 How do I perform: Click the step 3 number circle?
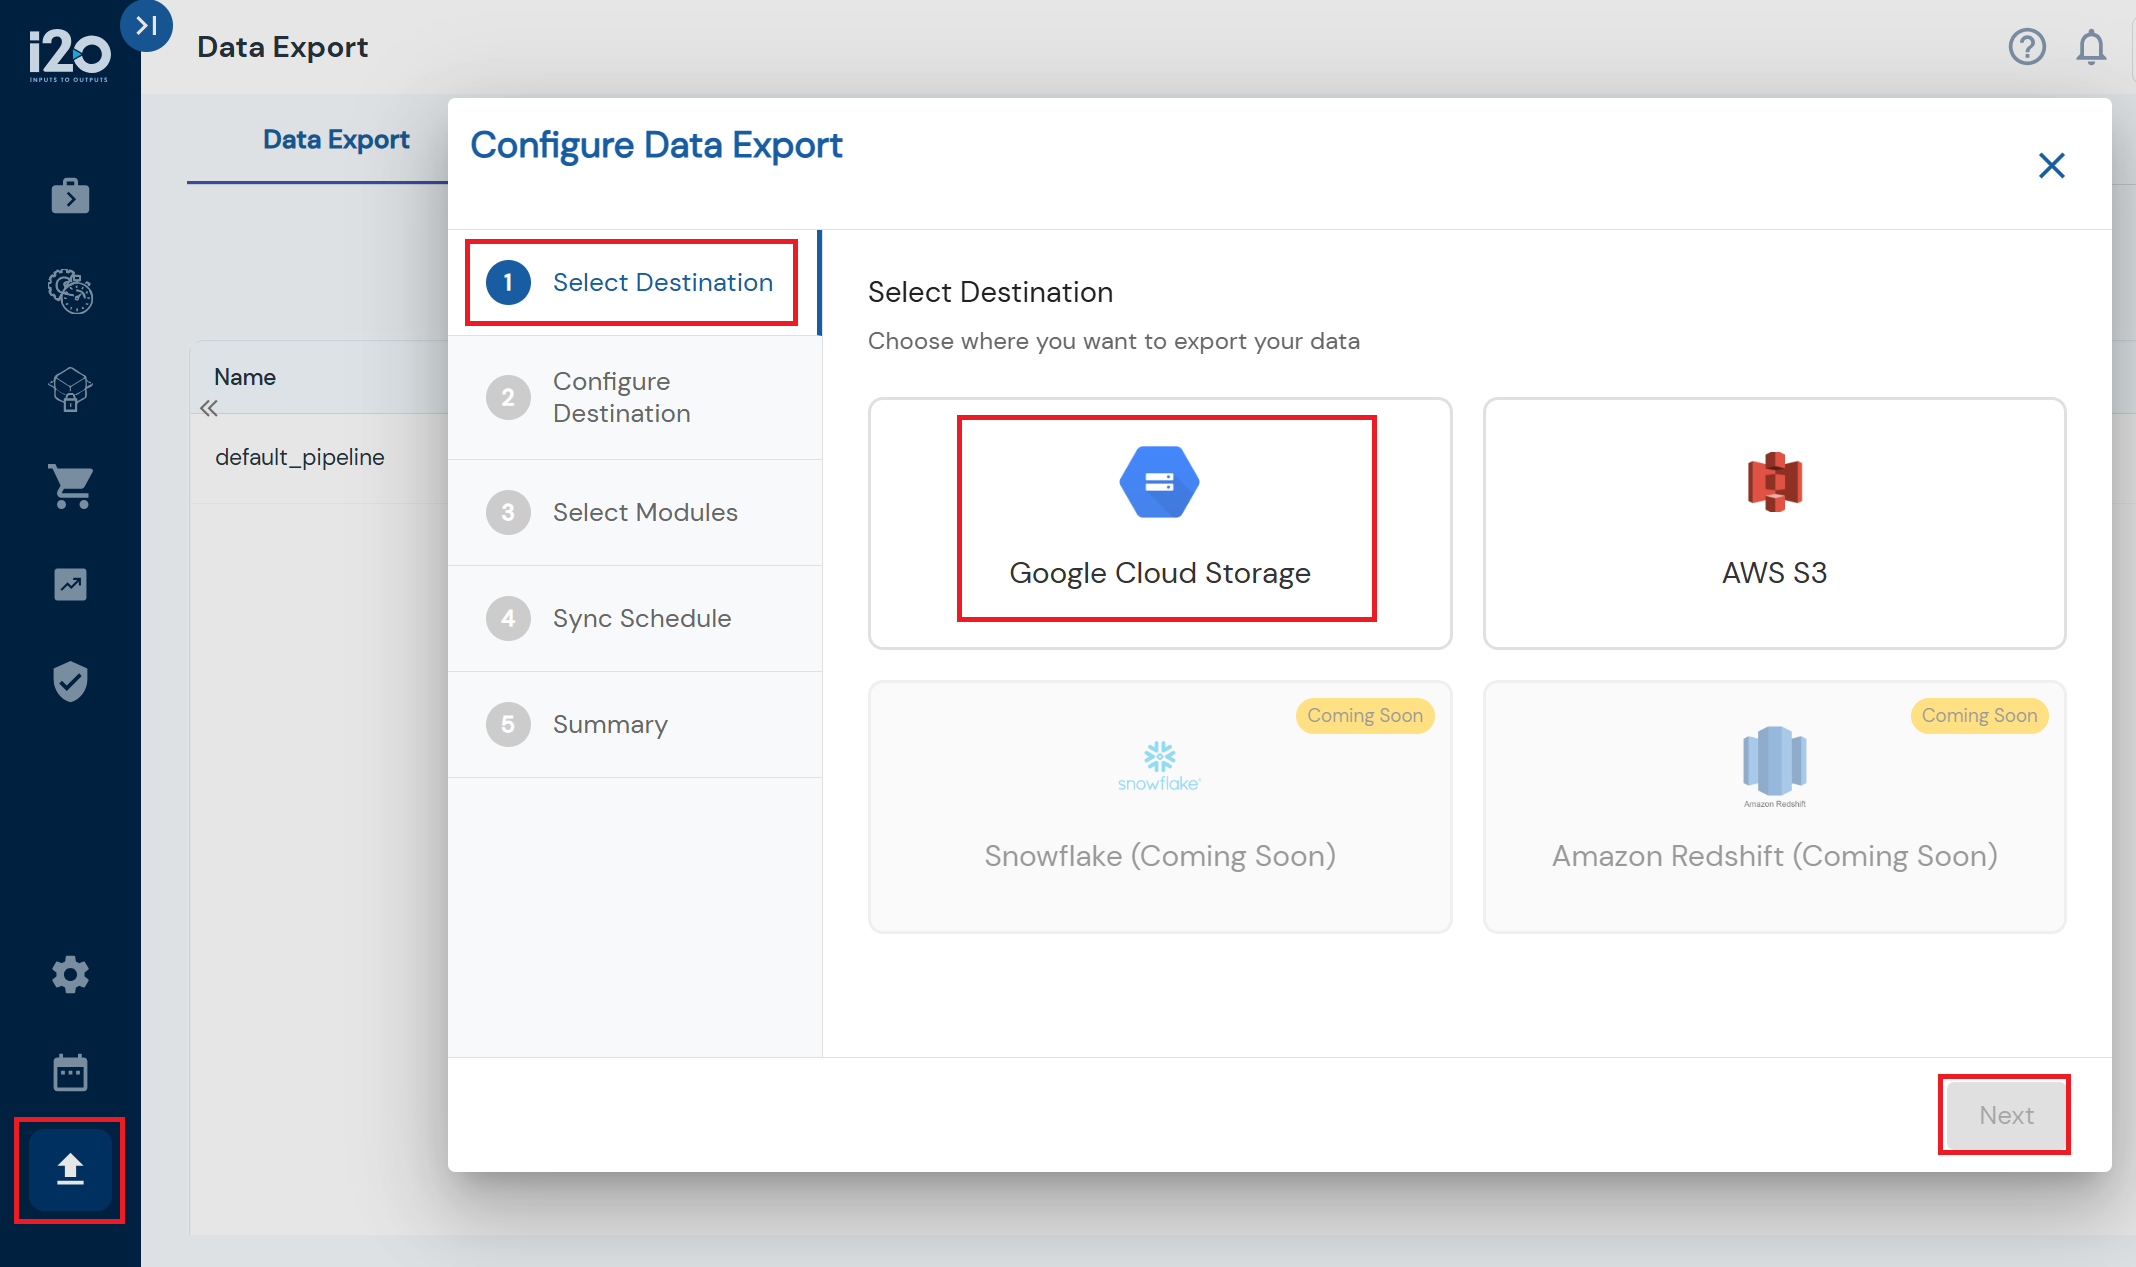click(508, 513)
